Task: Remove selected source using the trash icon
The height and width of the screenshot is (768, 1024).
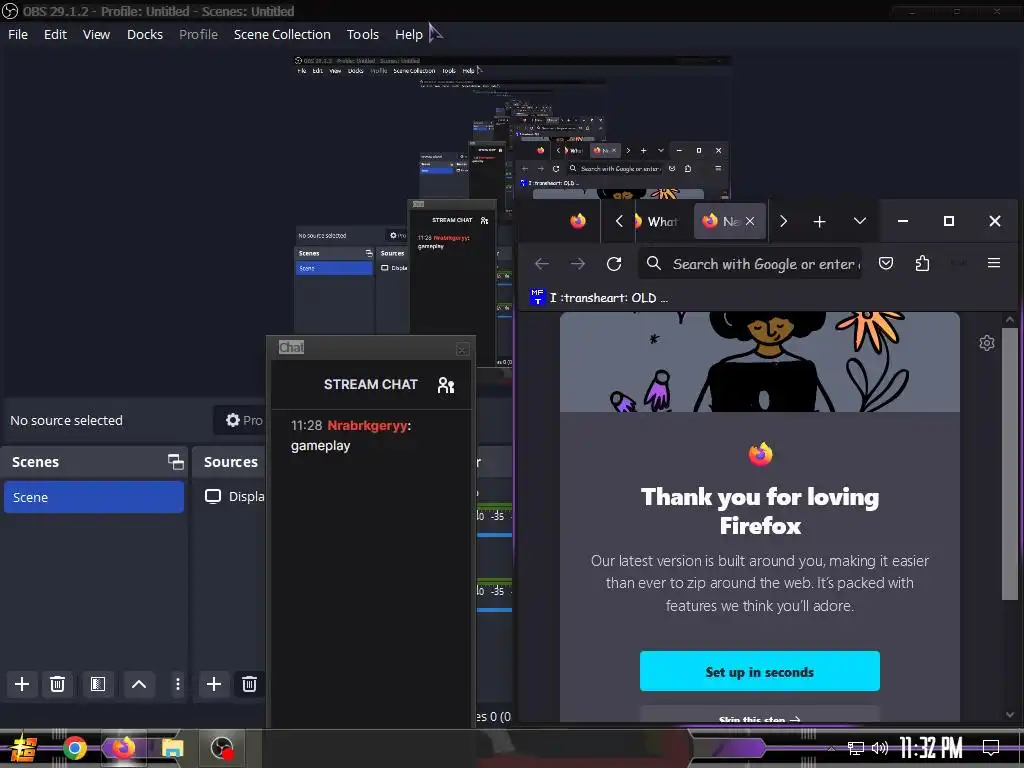Action: click(249, 684)
